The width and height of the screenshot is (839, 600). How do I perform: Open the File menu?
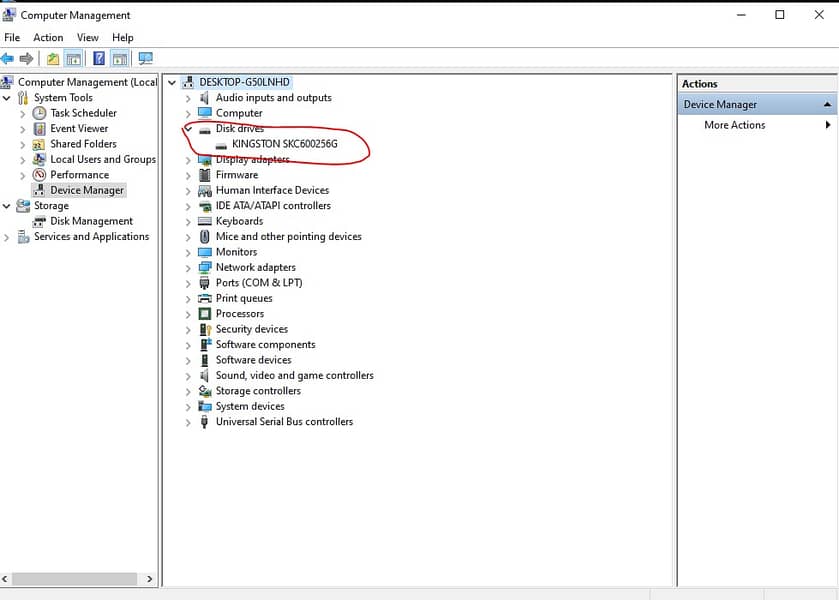(12, 37)
